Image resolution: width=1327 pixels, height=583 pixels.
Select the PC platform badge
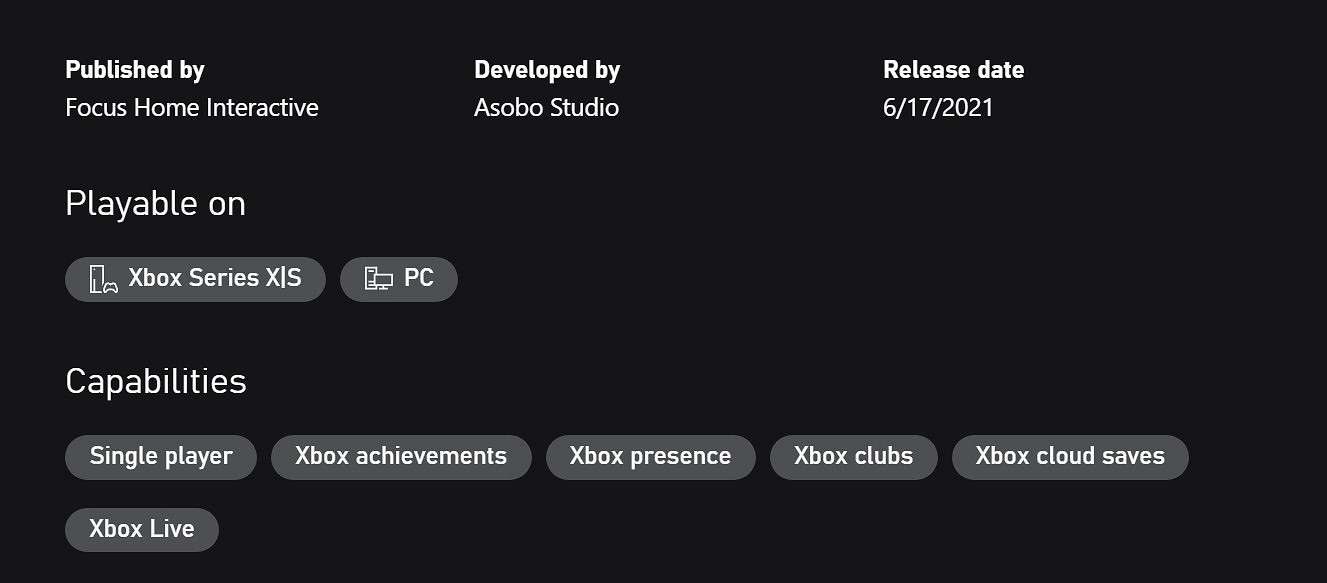pos(399,278)
